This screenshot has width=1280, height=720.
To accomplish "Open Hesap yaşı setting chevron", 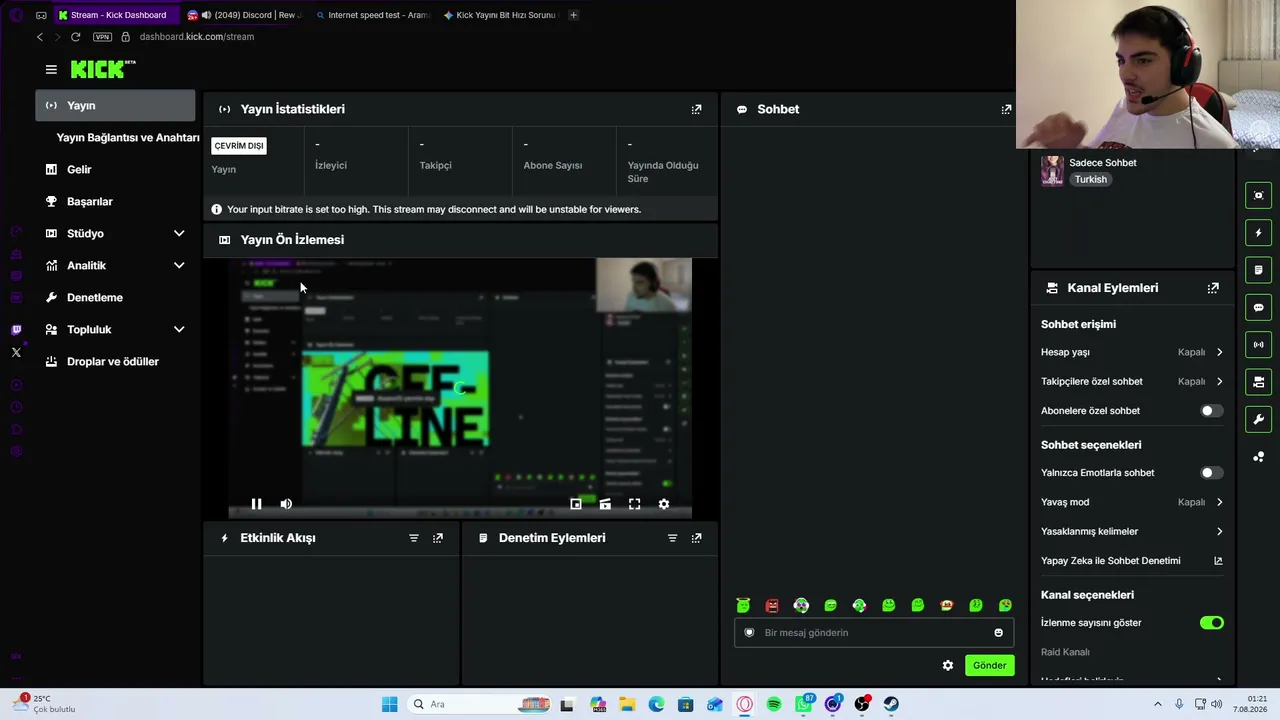I will pyautogui.click(x=1219, y=352).
